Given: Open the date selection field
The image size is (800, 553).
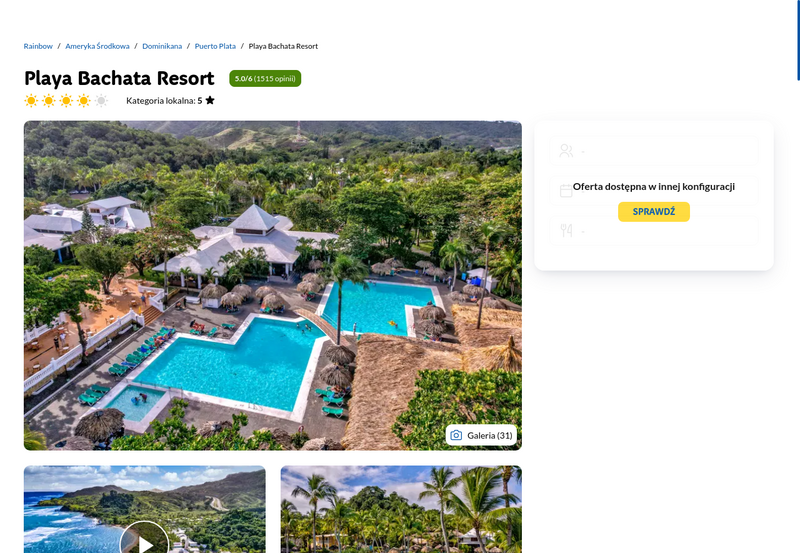Looking at the screenshot, I should (654, 191).
